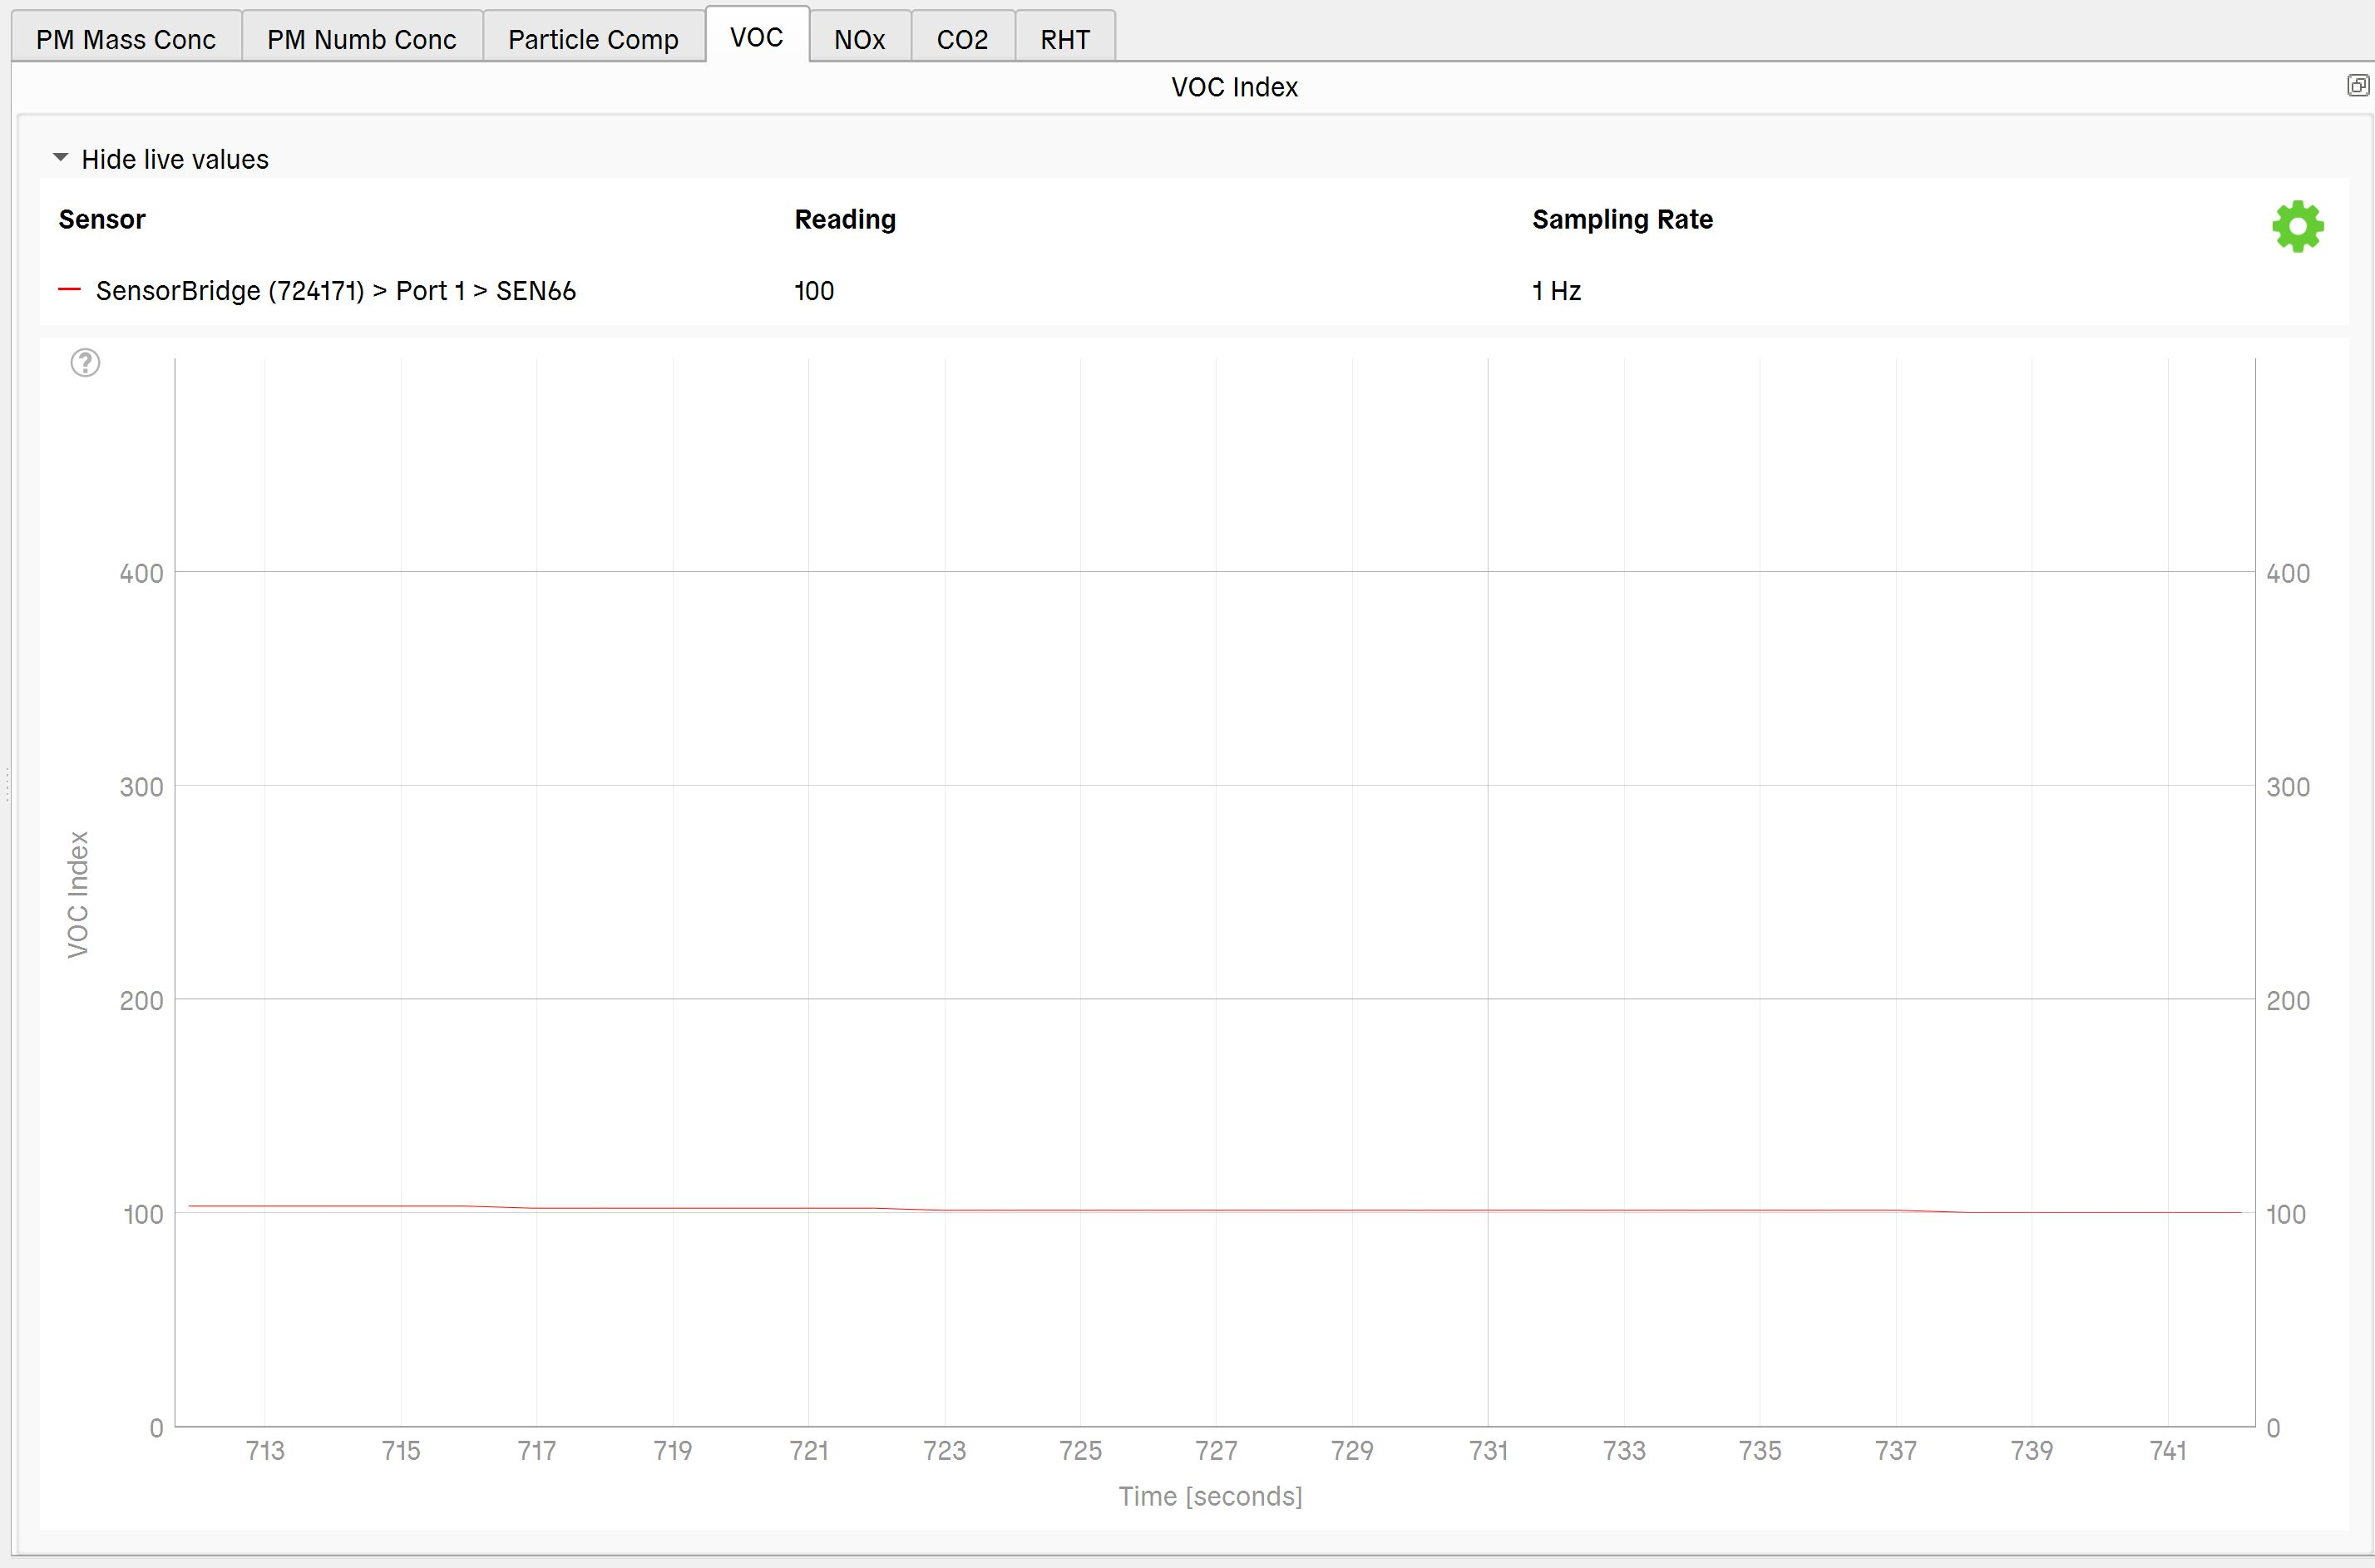Click the detach panel icon top-right
This screenshot has width=2375, height=1568.
click(2357, 86)
